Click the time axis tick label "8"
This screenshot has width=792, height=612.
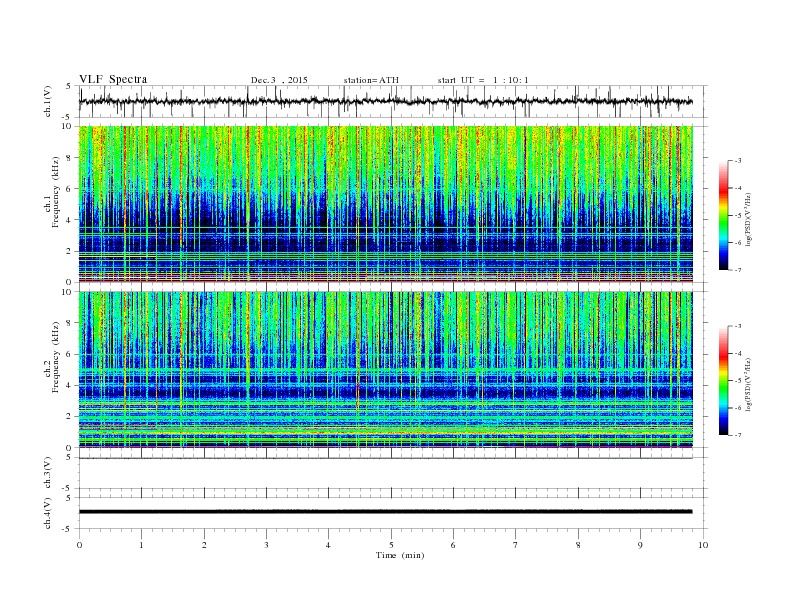click(578, 545)
